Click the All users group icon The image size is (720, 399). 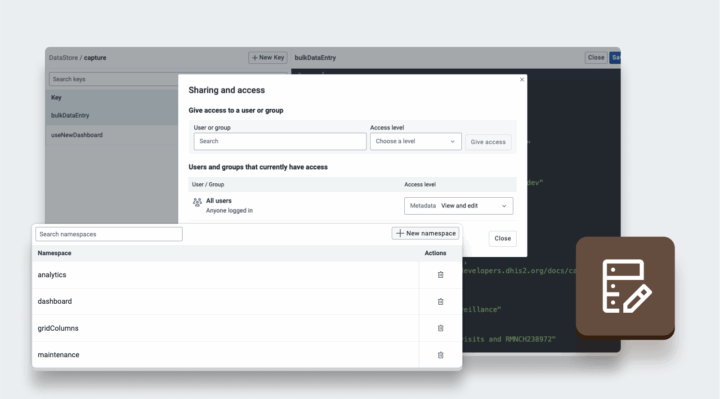coord(197,202)
